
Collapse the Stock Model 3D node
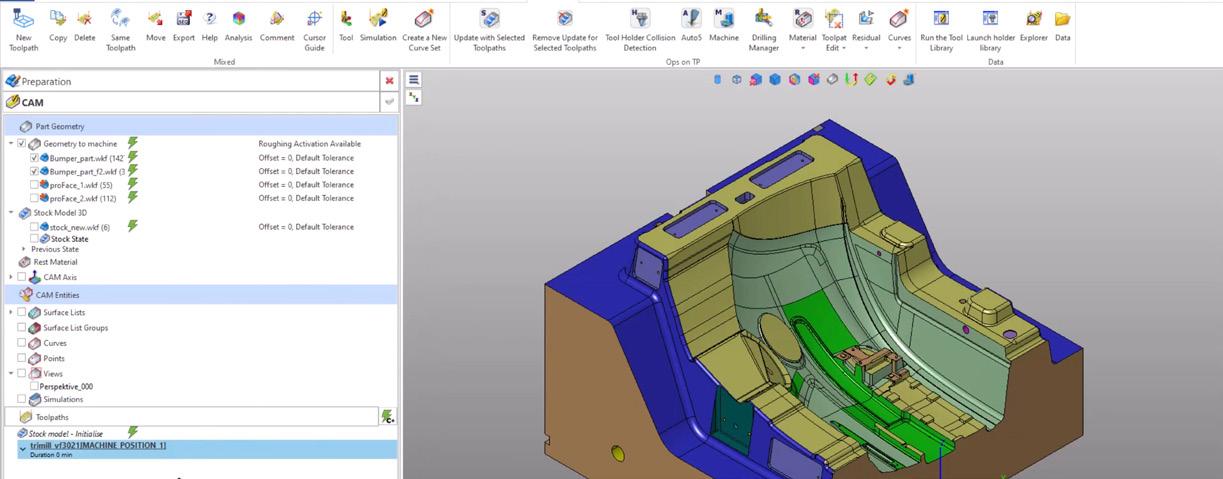pyautogui.click(x=11, y=213)
